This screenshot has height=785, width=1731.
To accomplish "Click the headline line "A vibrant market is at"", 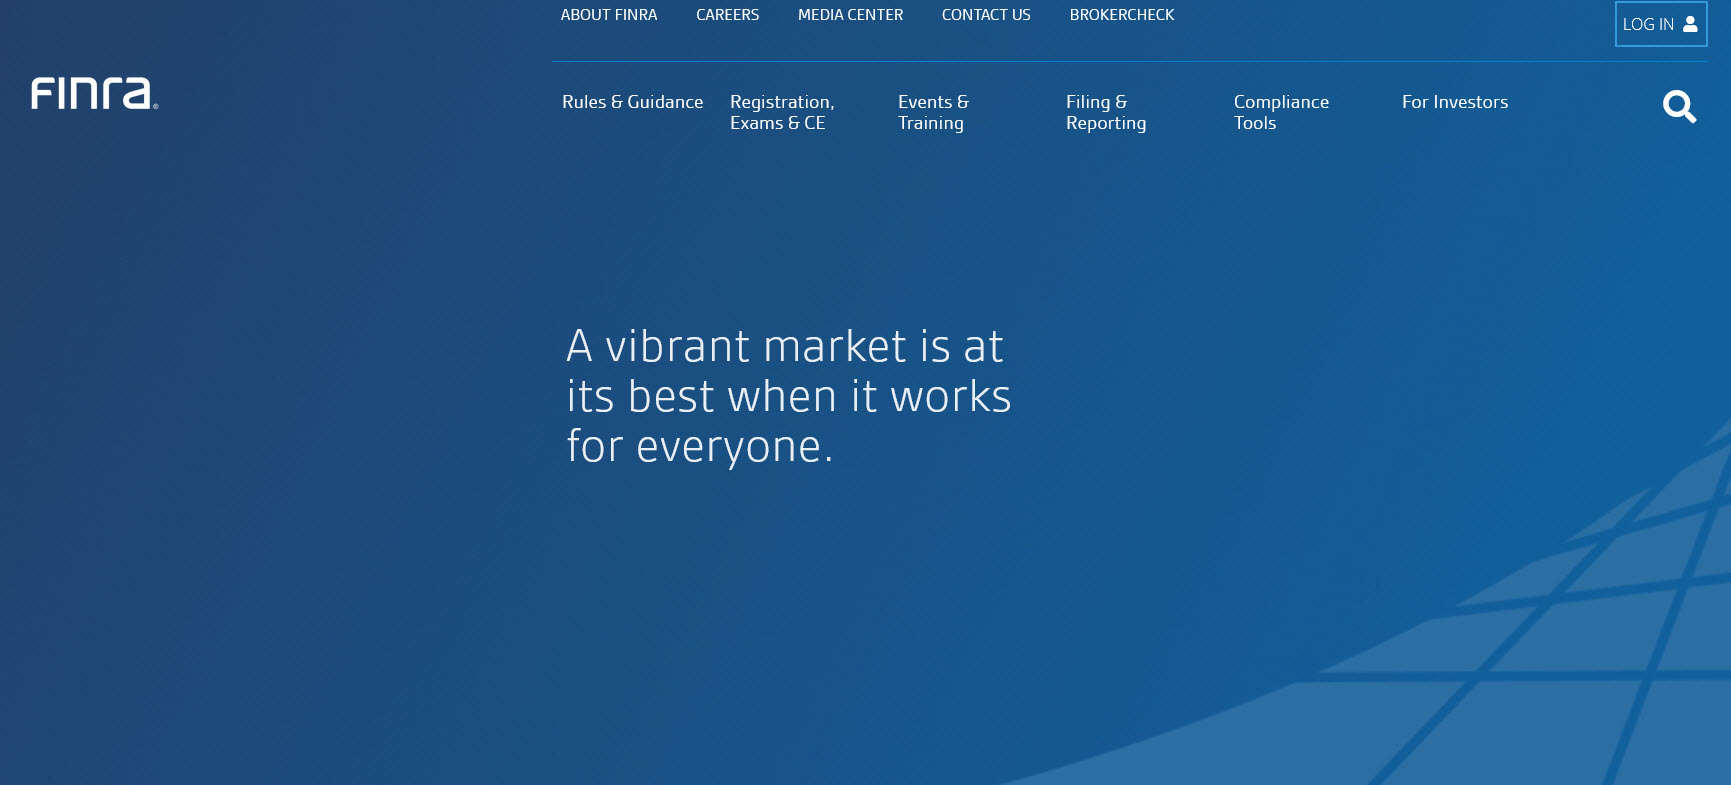I will click(784, 347).
